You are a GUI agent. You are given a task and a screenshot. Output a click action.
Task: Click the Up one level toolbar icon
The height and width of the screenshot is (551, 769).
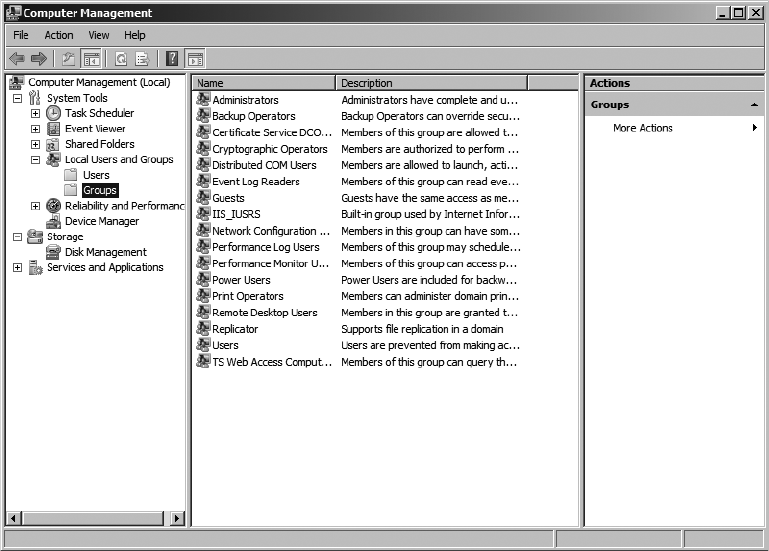point(69,59)
